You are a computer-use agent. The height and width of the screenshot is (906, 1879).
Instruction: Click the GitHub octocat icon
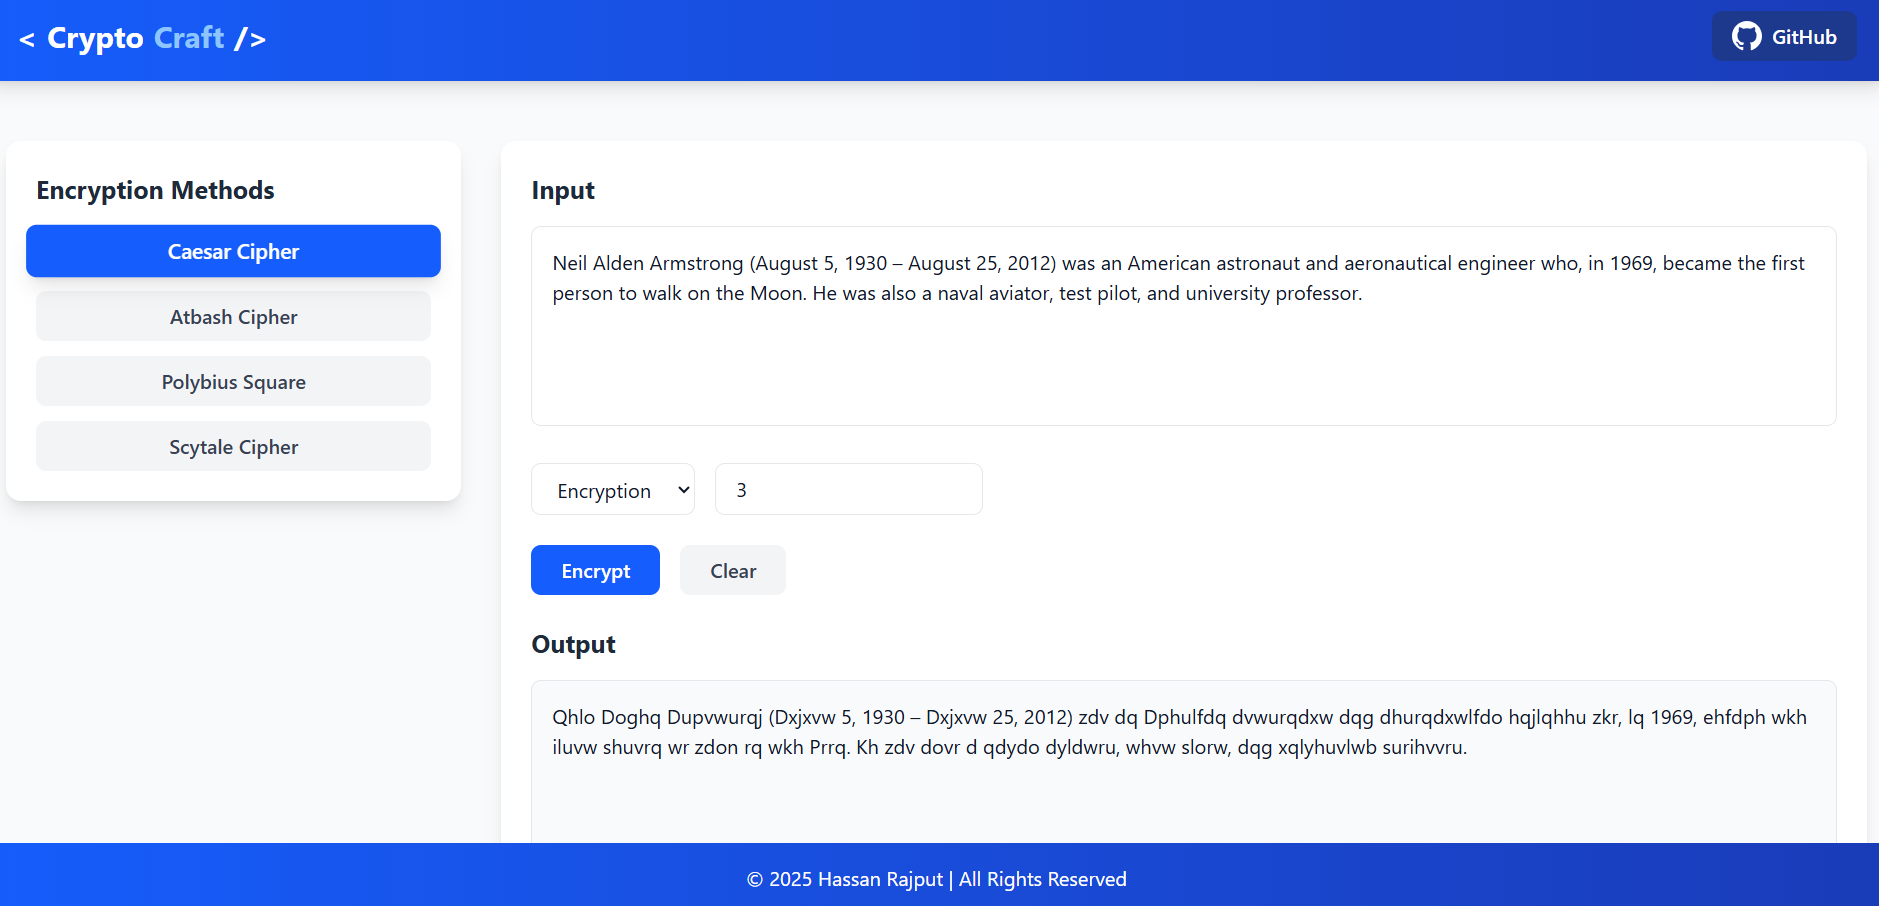1746,37
